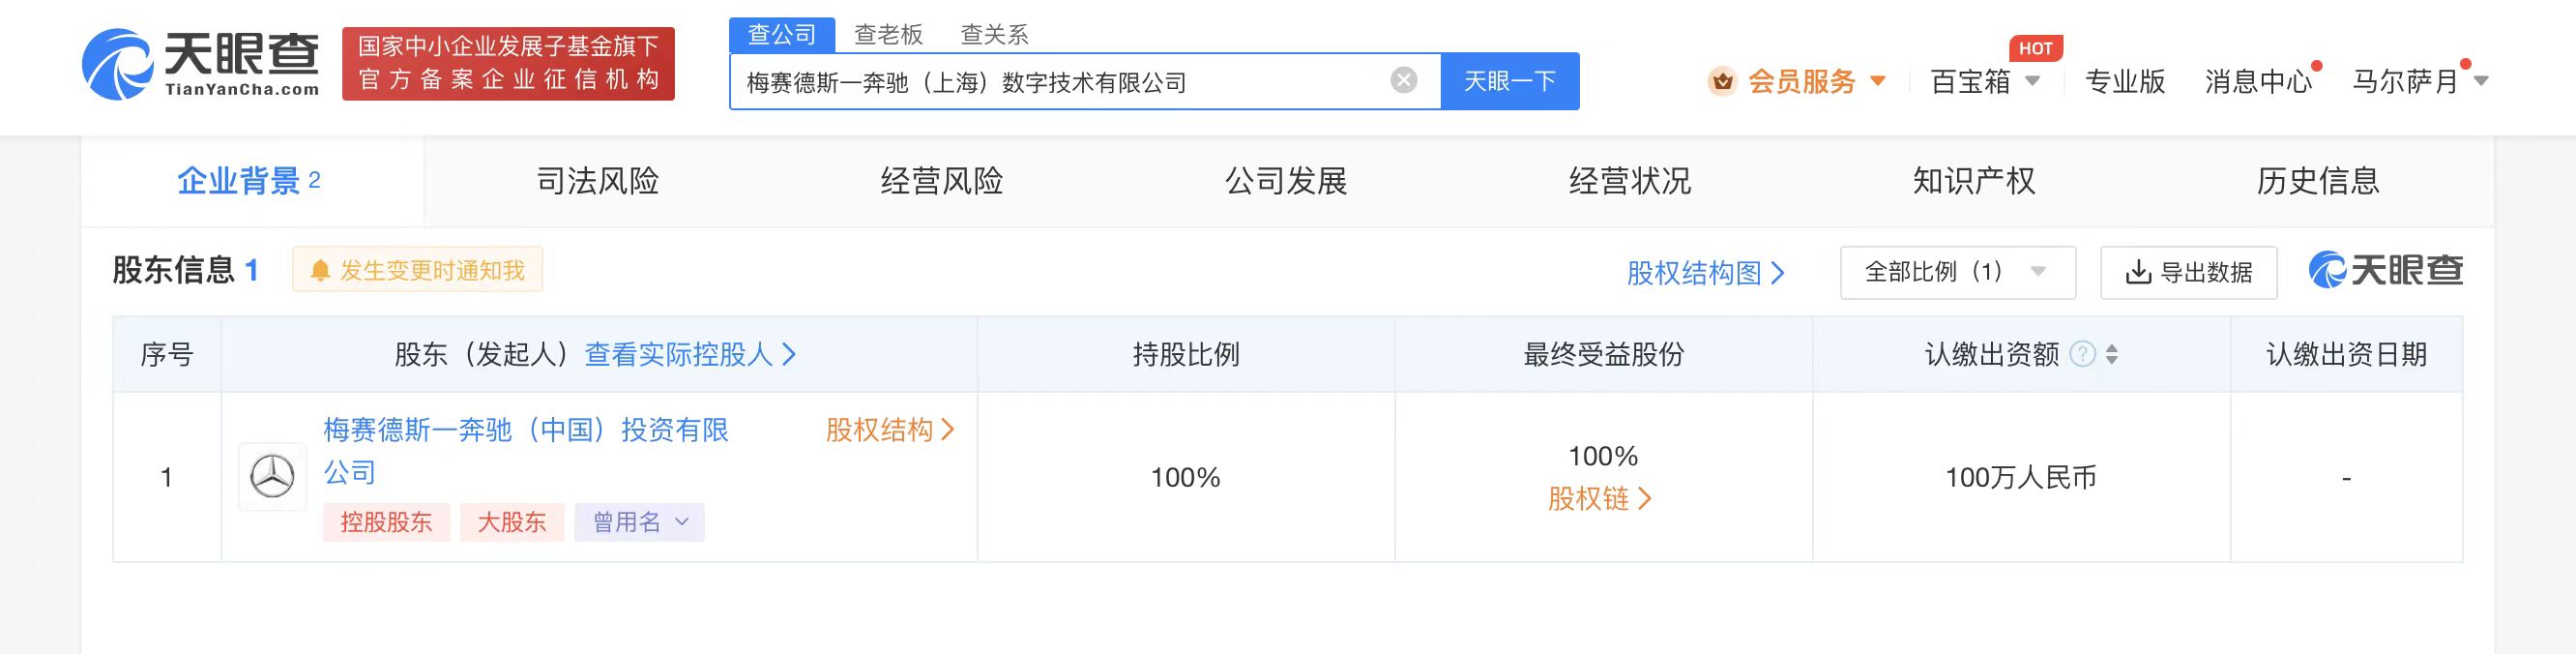Click the 最终受益股份 column header
The width and height of the screenshot is (2576, 654).
pos(1603,354)
